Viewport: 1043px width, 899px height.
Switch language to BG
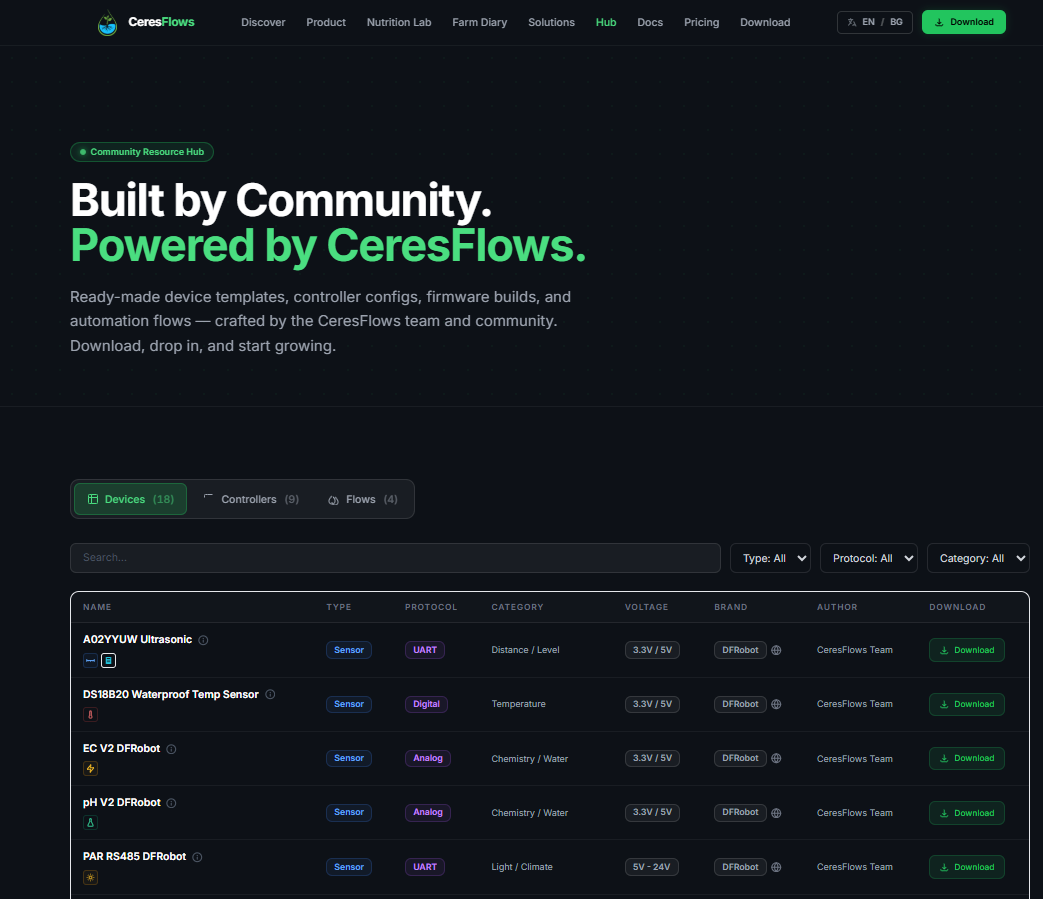coord(896,22)
